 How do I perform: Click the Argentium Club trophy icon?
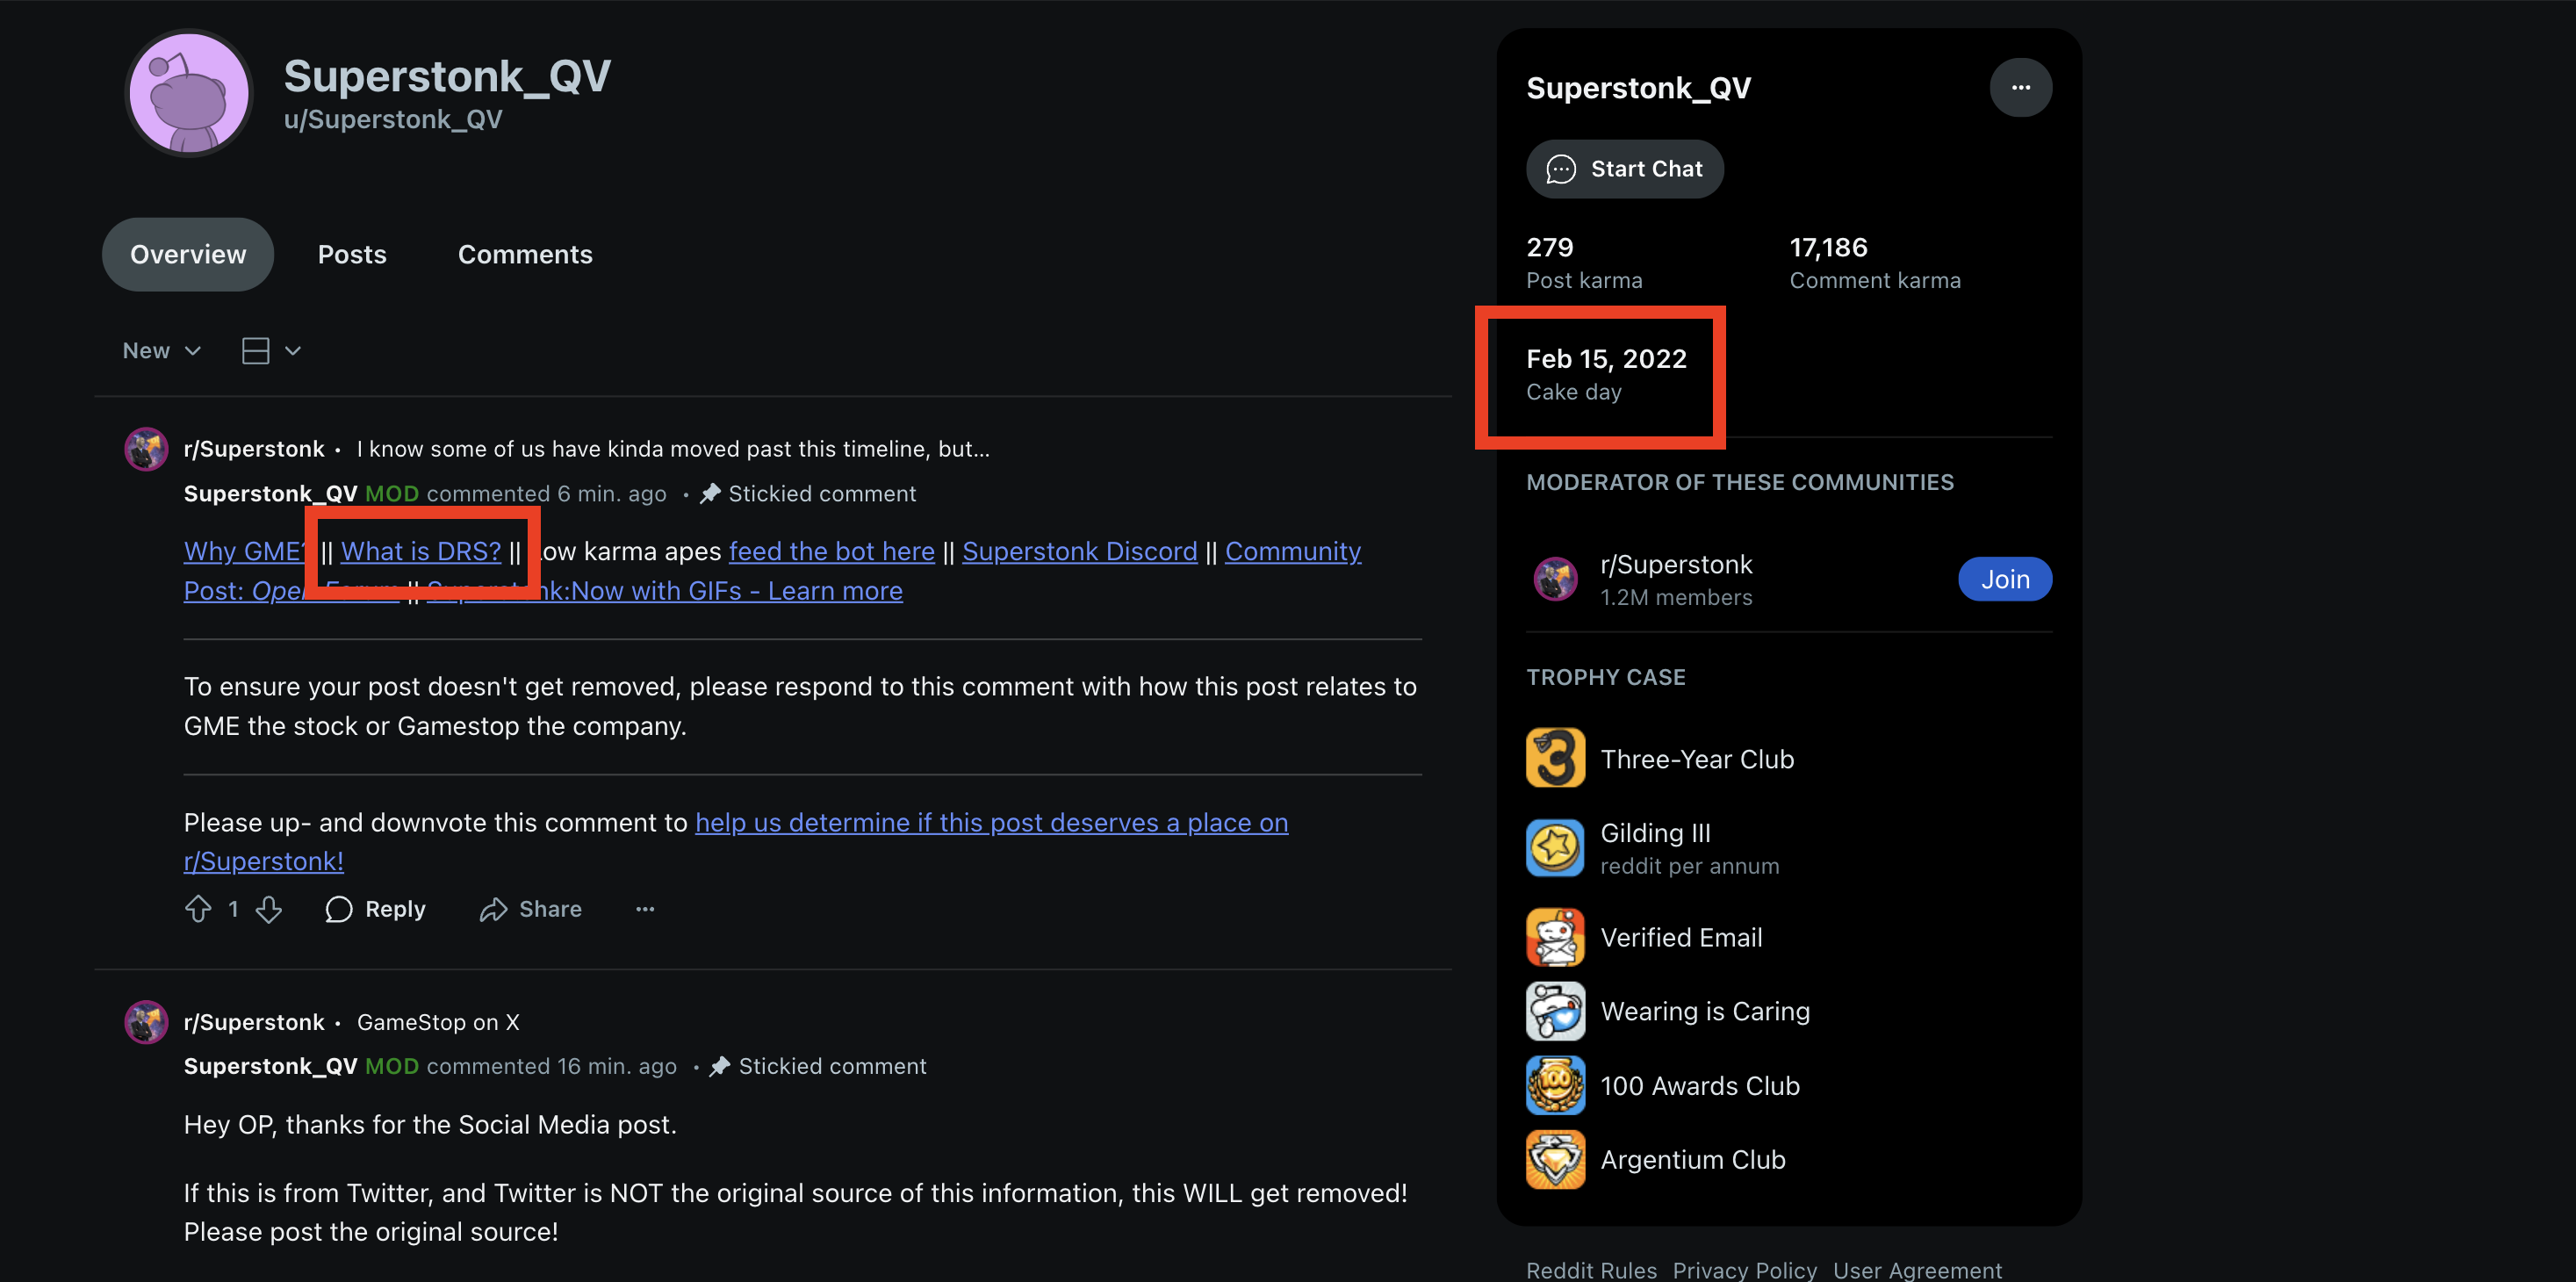(1555, 1159)
